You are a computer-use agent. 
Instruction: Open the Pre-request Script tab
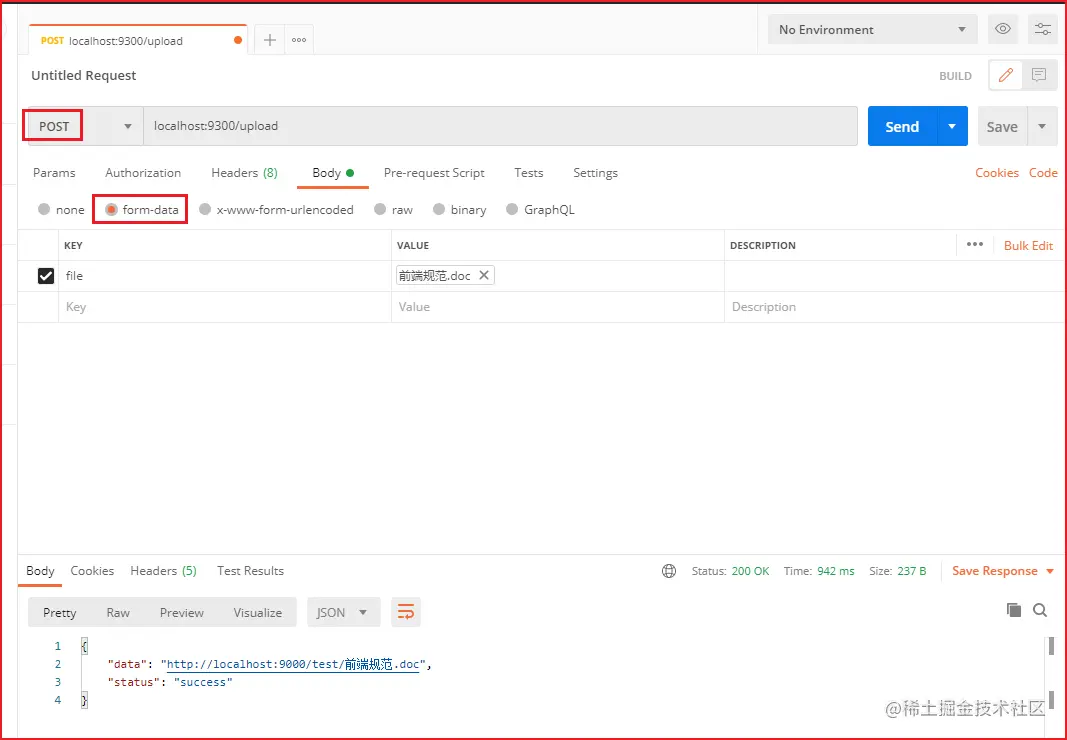point(434,173)
